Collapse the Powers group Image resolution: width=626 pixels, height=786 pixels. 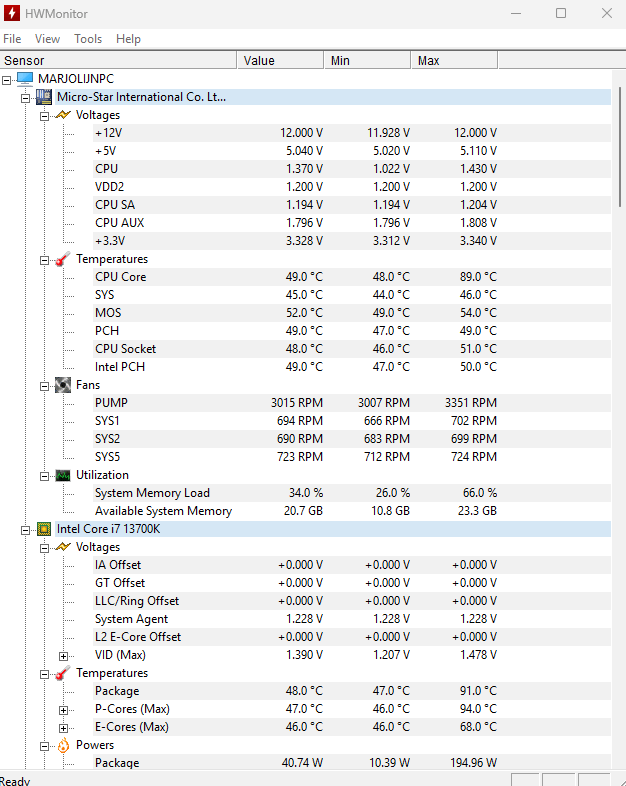(44, 746)
